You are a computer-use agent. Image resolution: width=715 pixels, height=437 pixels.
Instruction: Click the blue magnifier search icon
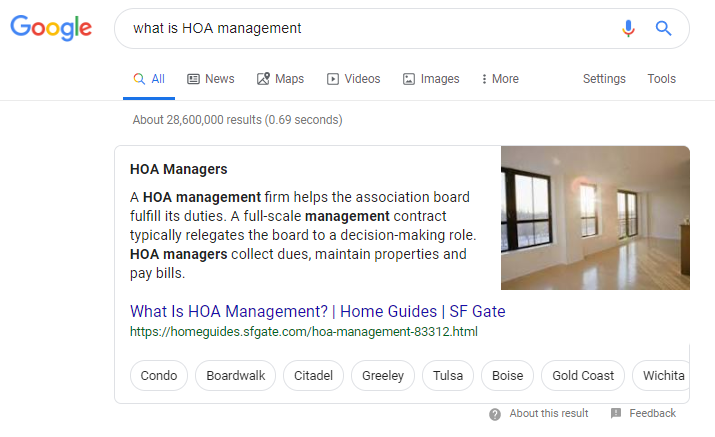663,28
